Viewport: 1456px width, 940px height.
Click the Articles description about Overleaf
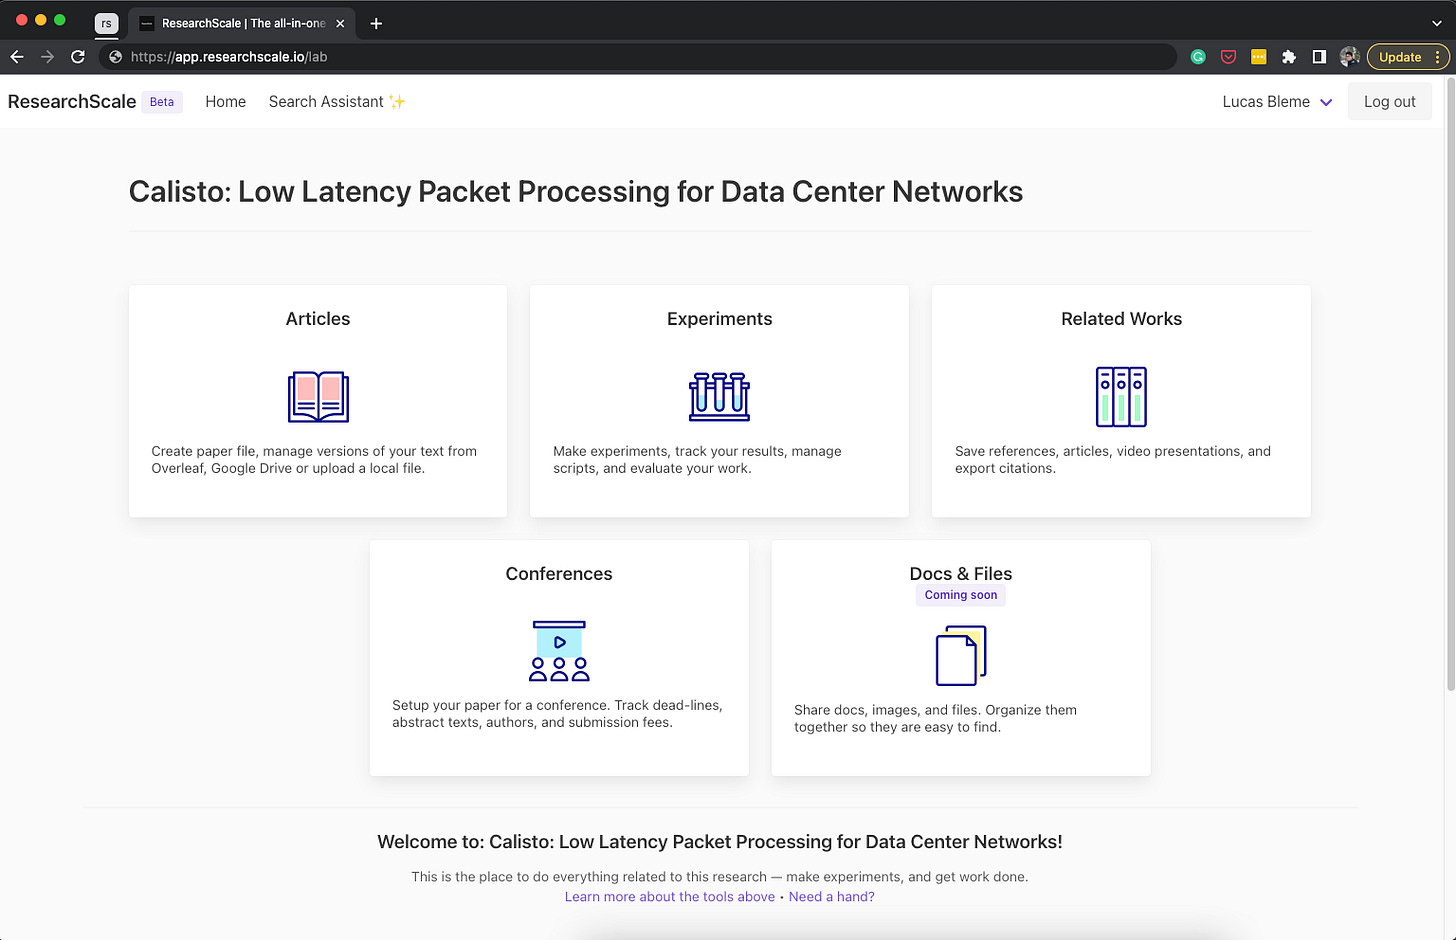click(x=314, y=460)
